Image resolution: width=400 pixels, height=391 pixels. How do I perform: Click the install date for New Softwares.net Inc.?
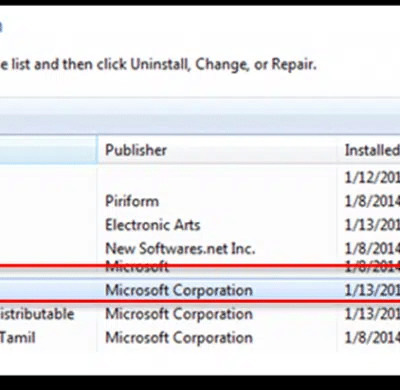click(x=372, y=248)
